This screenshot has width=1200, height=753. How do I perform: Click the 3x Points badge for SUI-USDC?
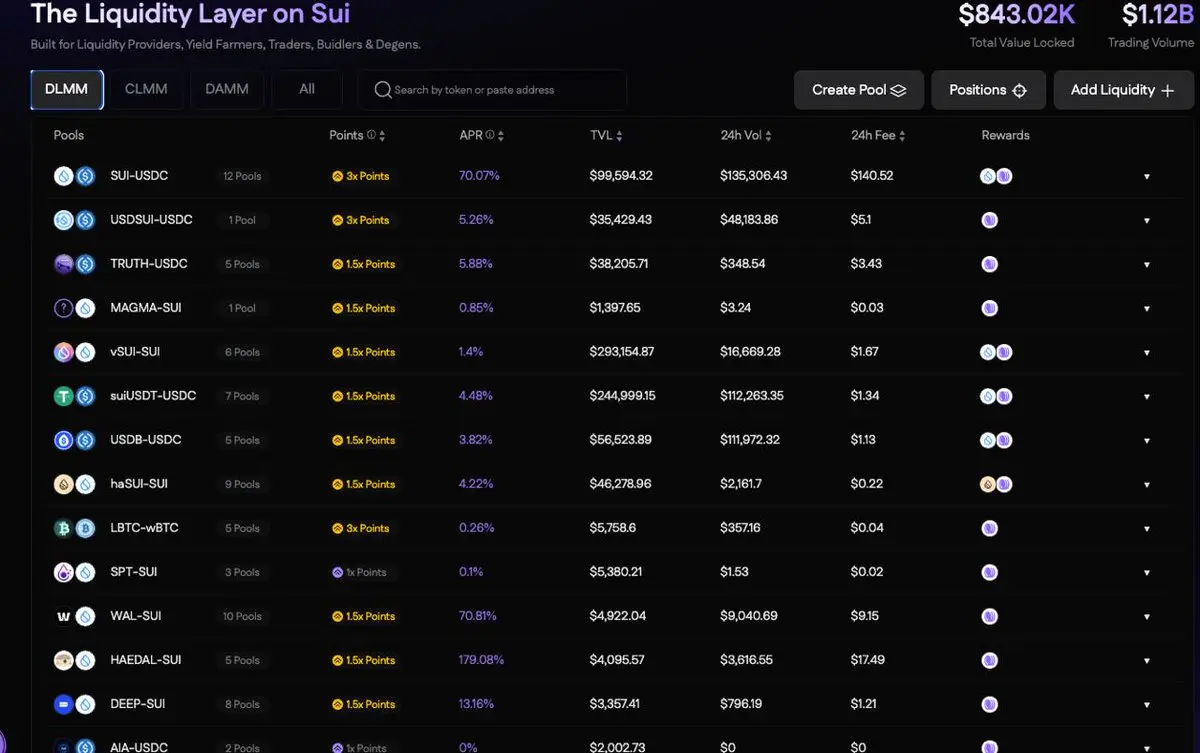pos(361,176)
